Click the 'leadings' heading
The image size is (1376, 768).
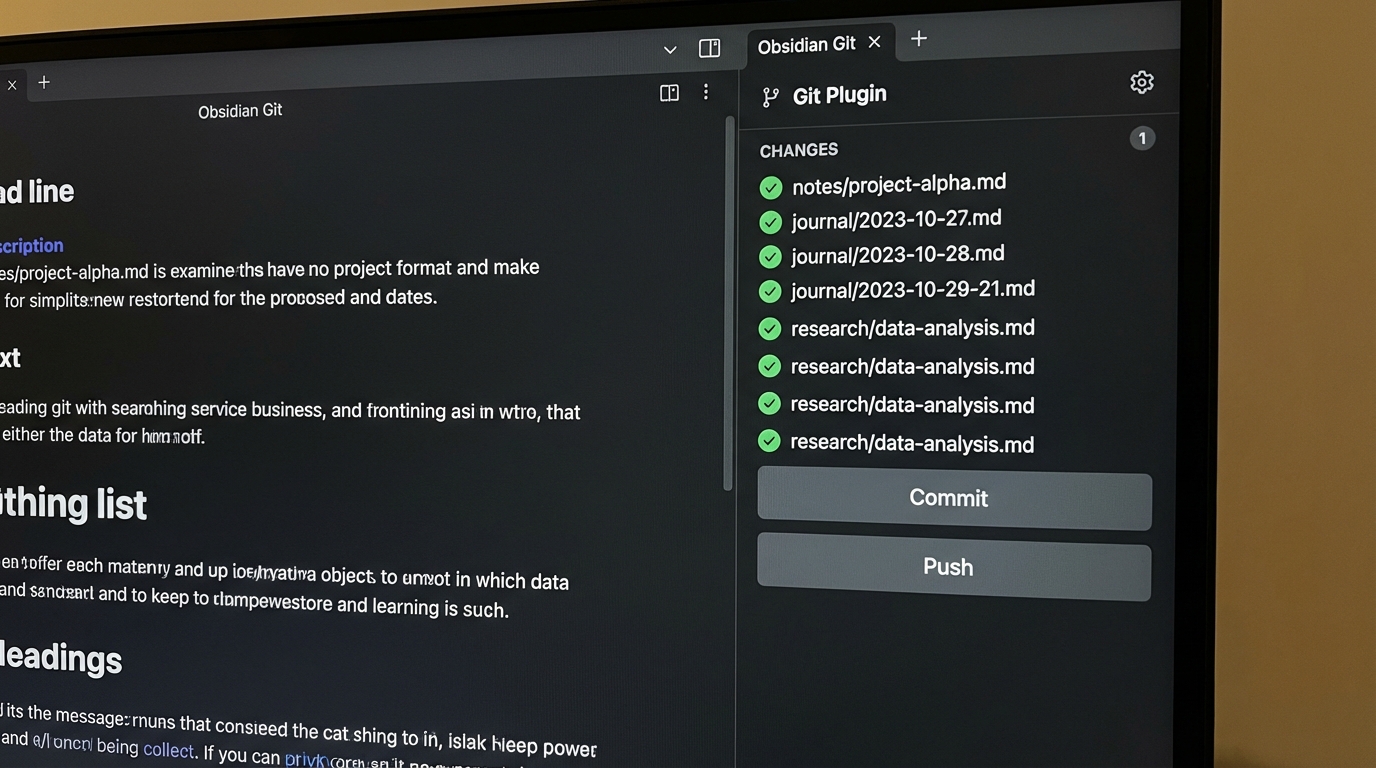(62, 658)
